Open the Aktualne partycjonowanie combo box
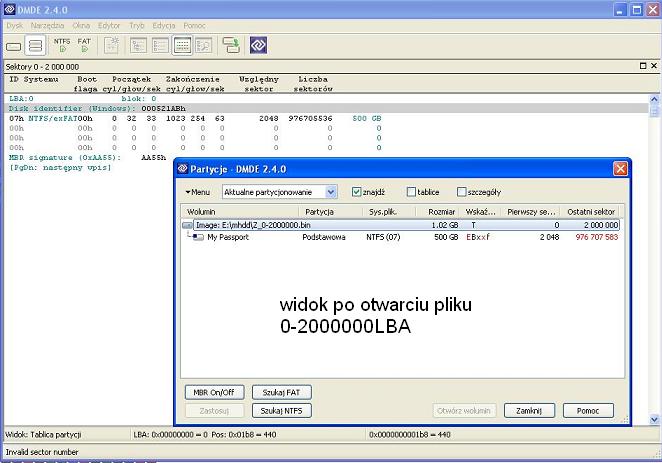Viewport: 662px width, 463px height. (279, 192)
